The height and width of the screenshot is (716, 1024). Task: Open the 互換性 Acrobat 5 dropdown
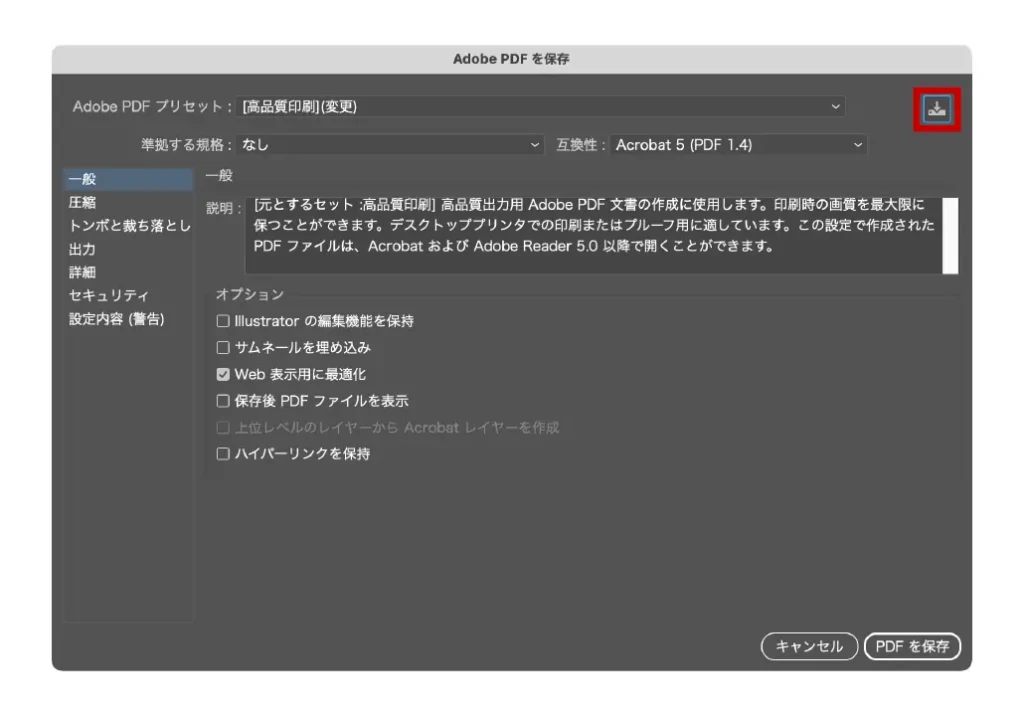click(x=738, y=145)
